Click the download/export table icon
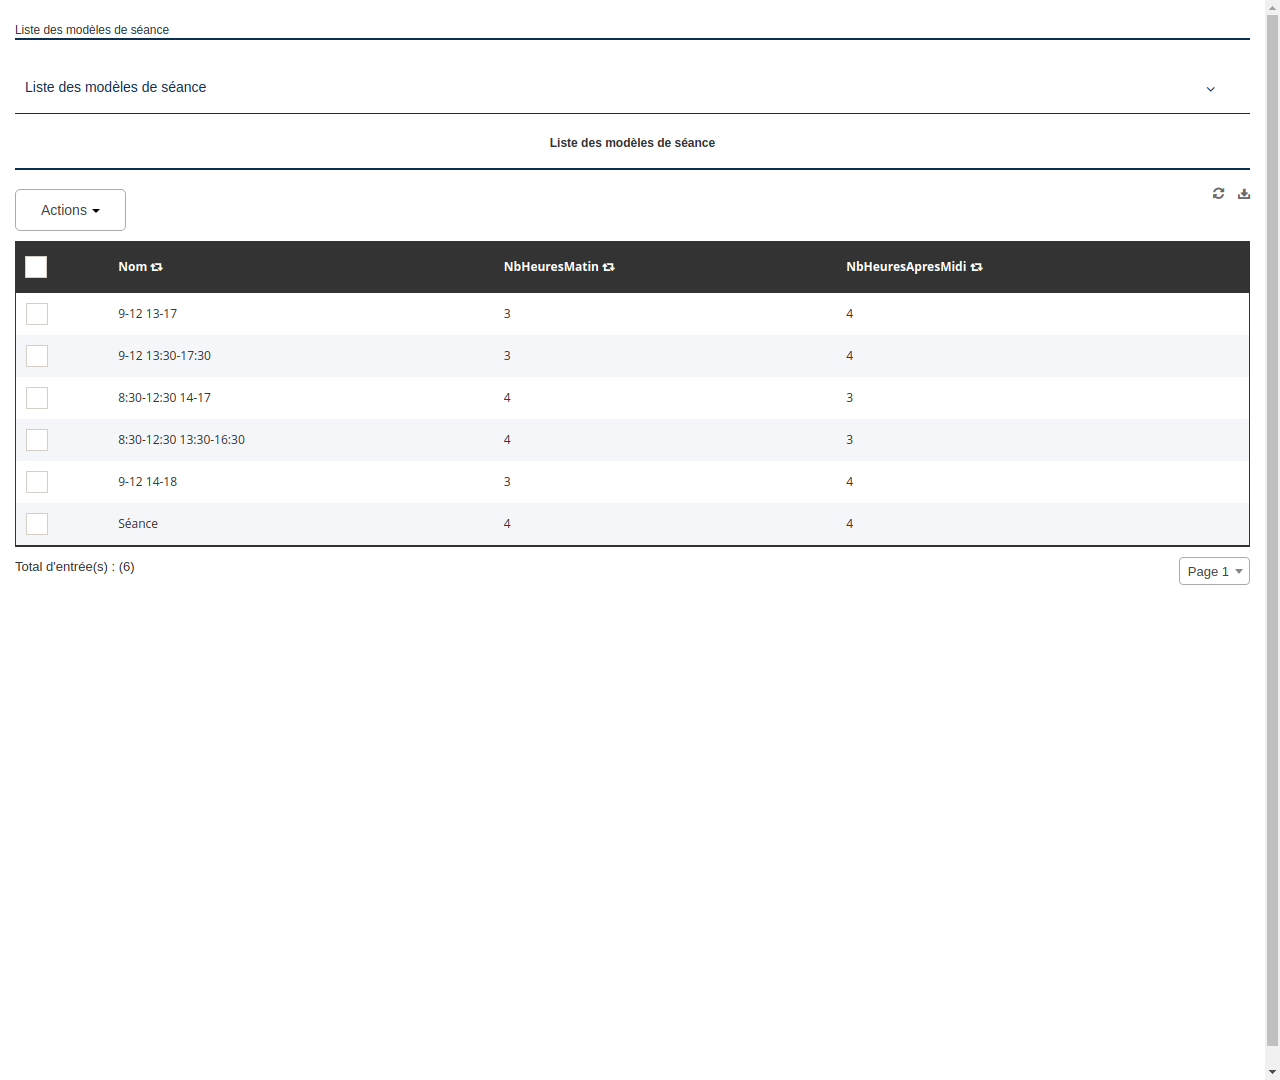Image resolution: width=1280 pixels, height=1080 pixels. (1244, 193)
